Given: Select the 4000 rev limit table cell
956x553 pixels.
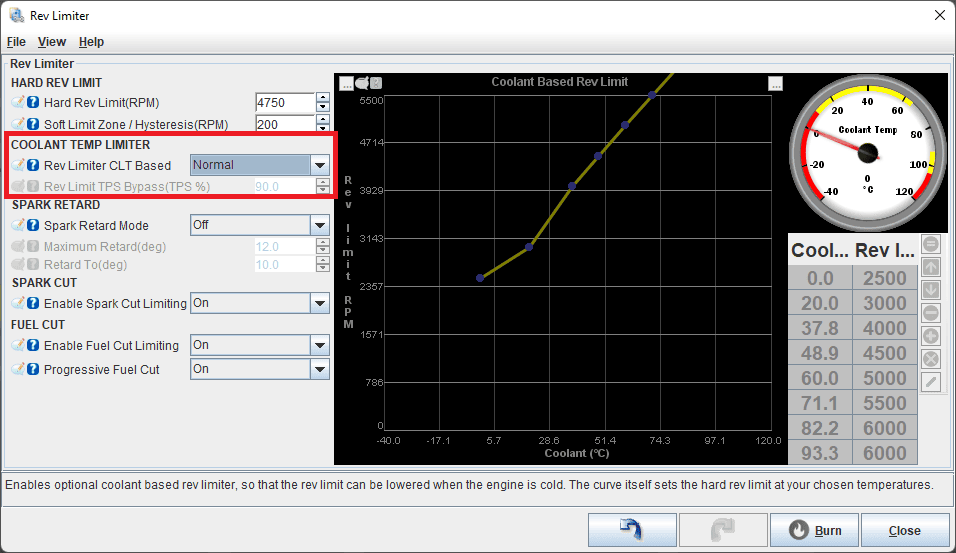Looking at the screenshot, I should click(x=885, y=328).
